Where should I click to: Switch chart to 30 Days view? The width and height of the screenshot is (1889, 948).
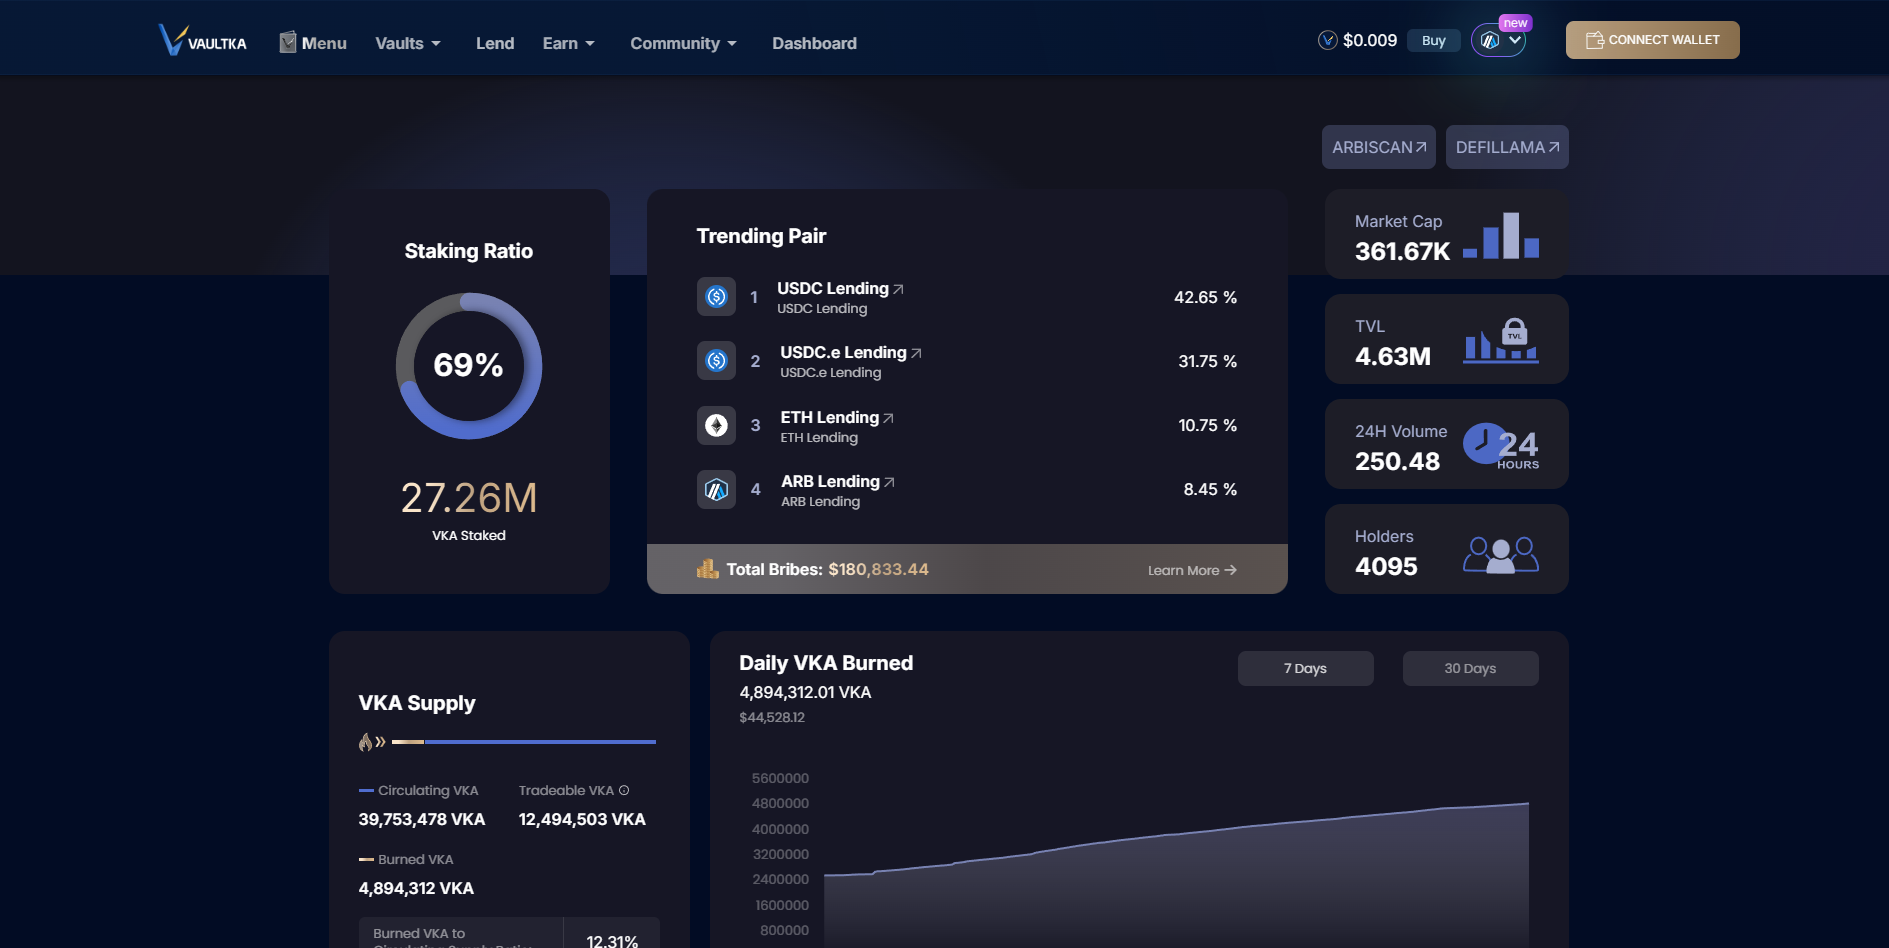1470,669
